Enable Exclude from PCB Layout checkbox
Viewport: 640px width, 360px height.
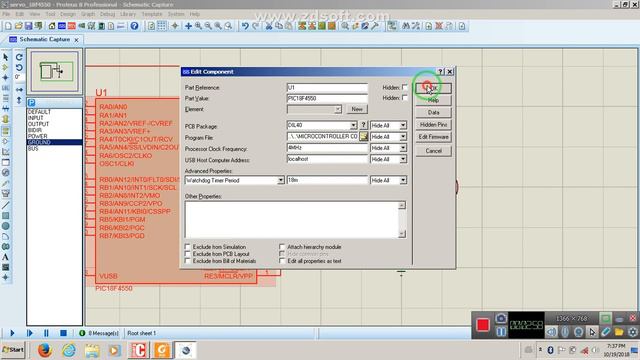188,254
